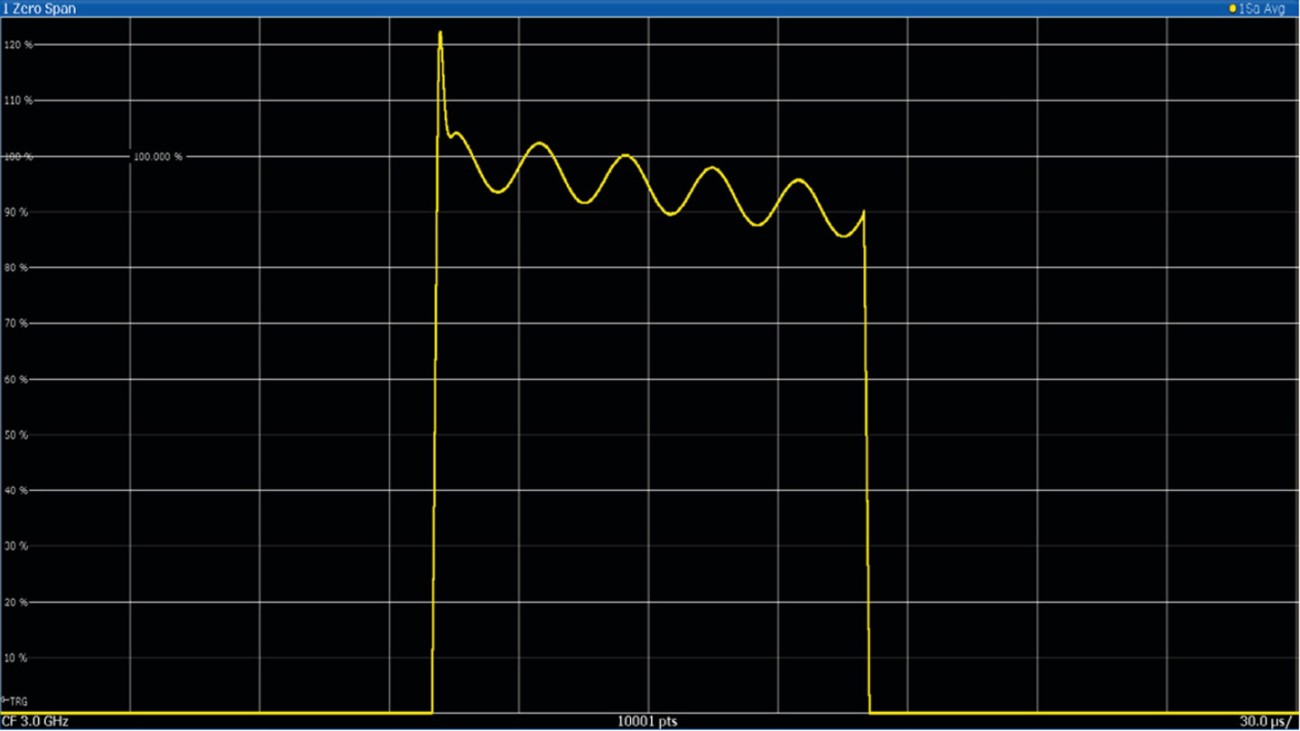
Task: Click the P-TRG trigger status indicator
Action: 14,702
